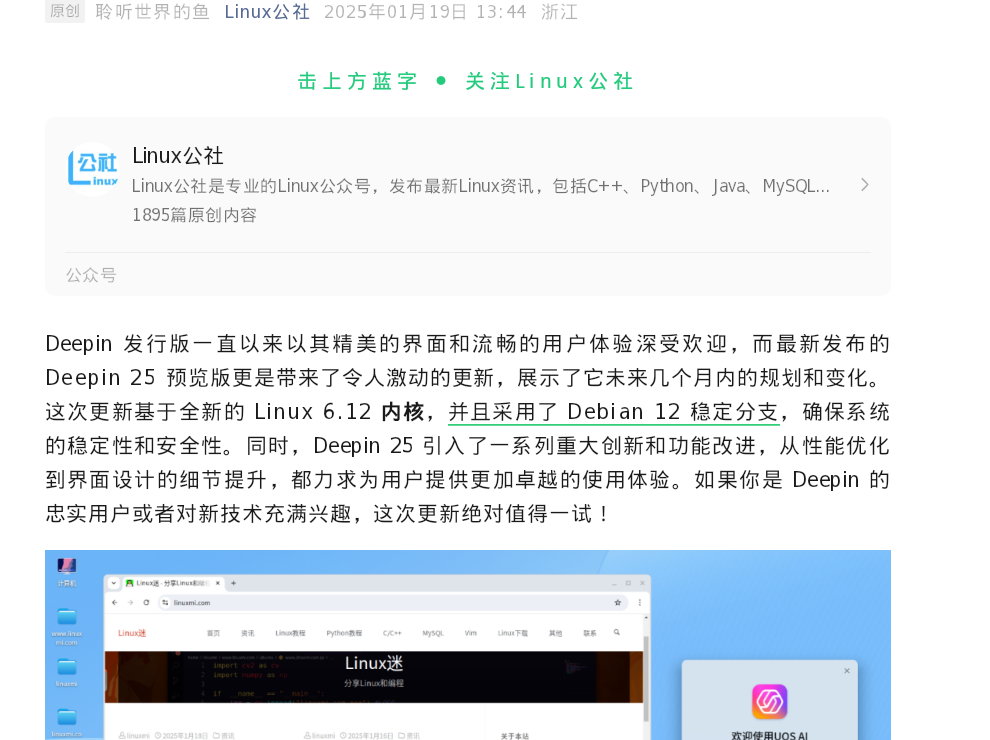Click the Linux公社 account avatar logo
This screenshot has width=990, height=740.
[93, 169]
